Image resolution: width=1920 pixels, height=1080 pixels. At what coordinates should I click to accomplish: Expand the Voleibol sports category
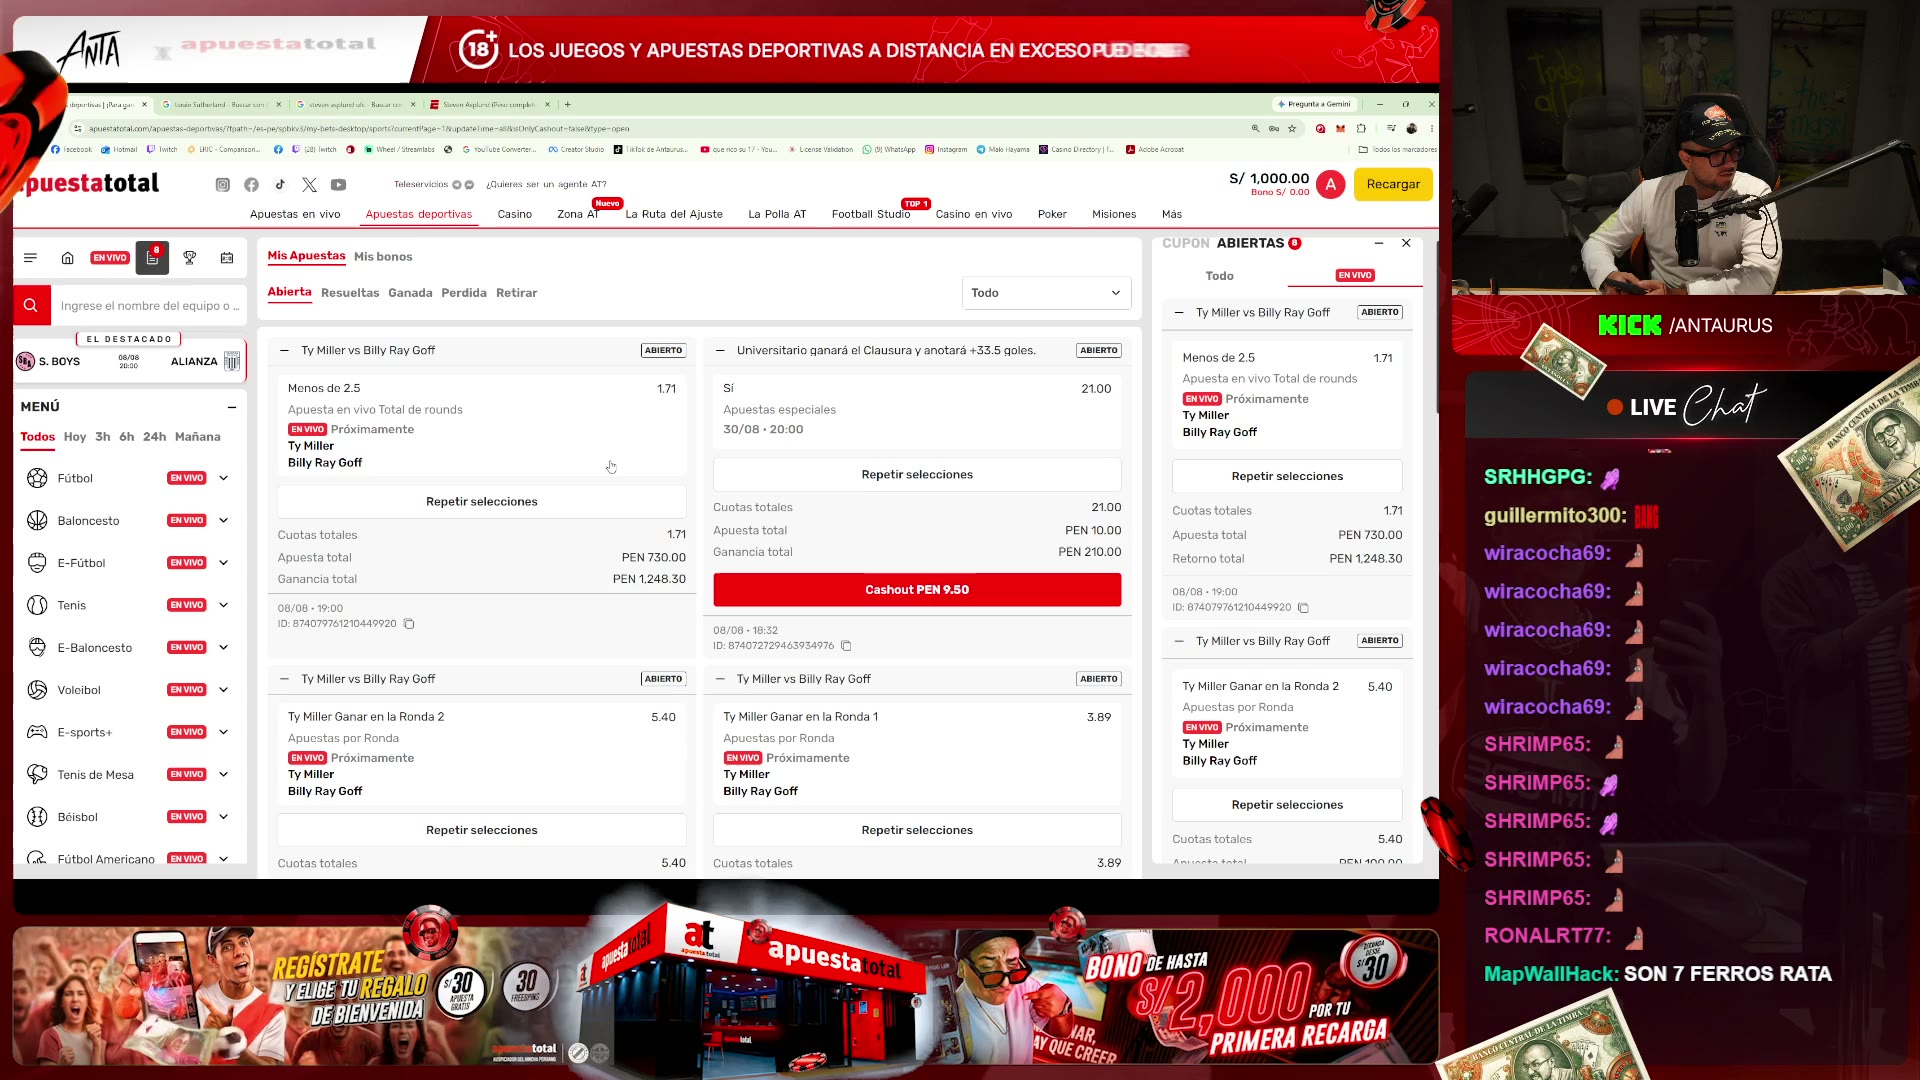[224, 690]
